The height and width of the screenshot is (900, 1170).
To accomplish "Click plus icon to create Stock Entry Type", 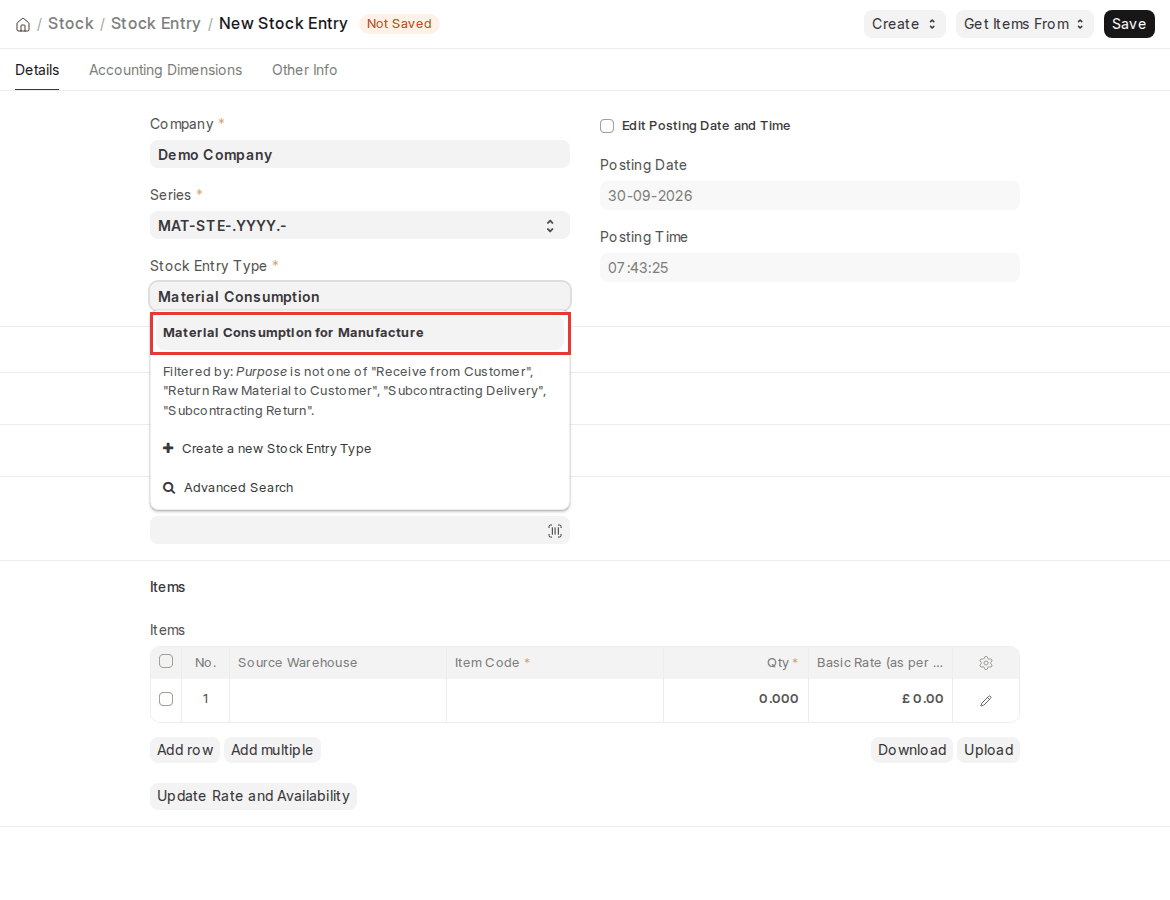I will (168, 449).
